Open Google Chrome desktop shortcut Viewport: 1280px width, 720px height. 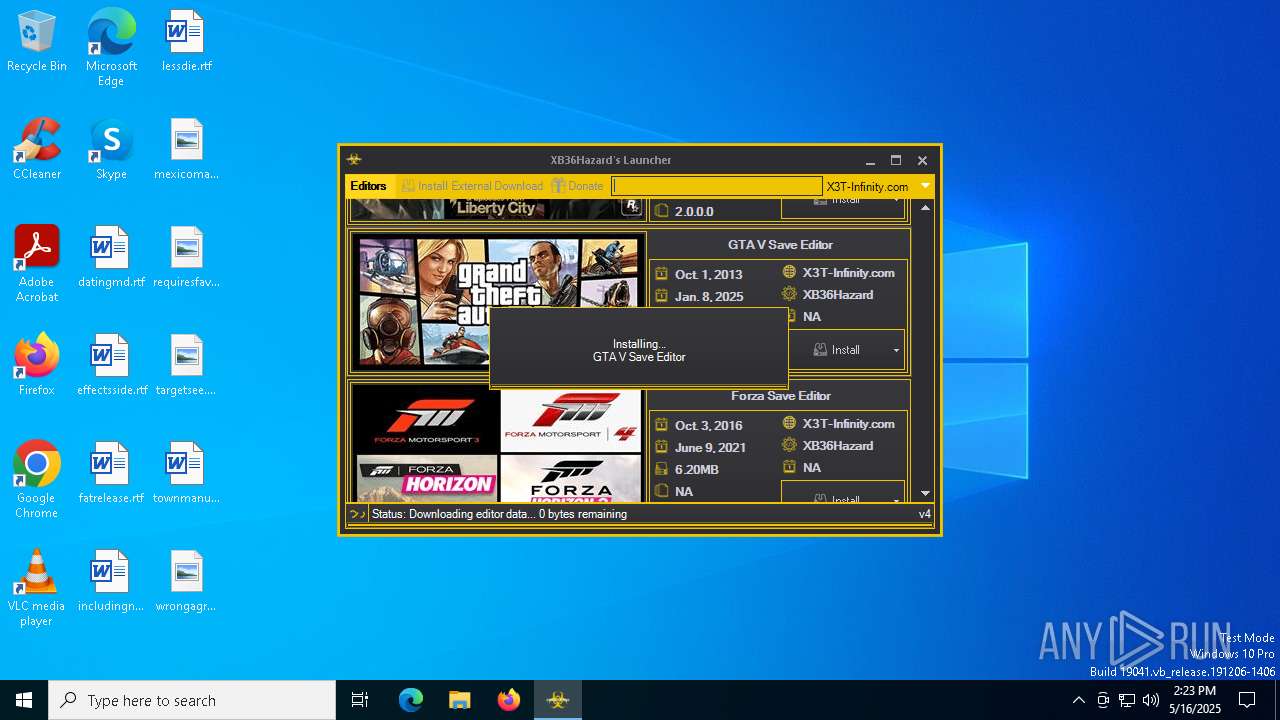37,480
